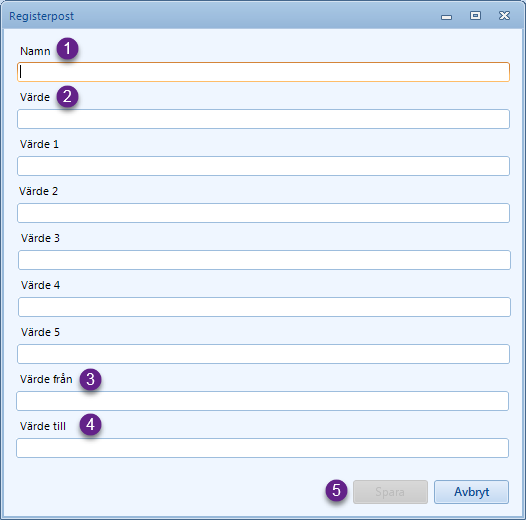Click the Spara button
This screenshot has width=526, height=520.
point(390,492)
